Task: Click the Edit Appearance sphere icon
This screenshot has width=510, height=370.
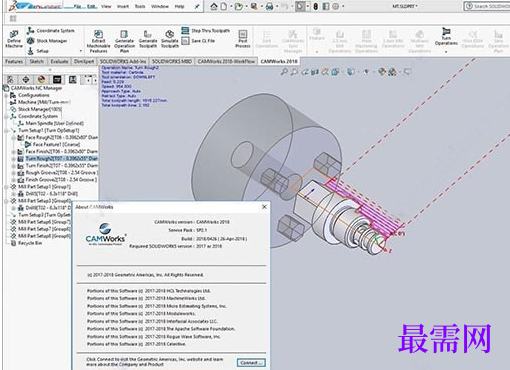Action: (x=382, y=72)
